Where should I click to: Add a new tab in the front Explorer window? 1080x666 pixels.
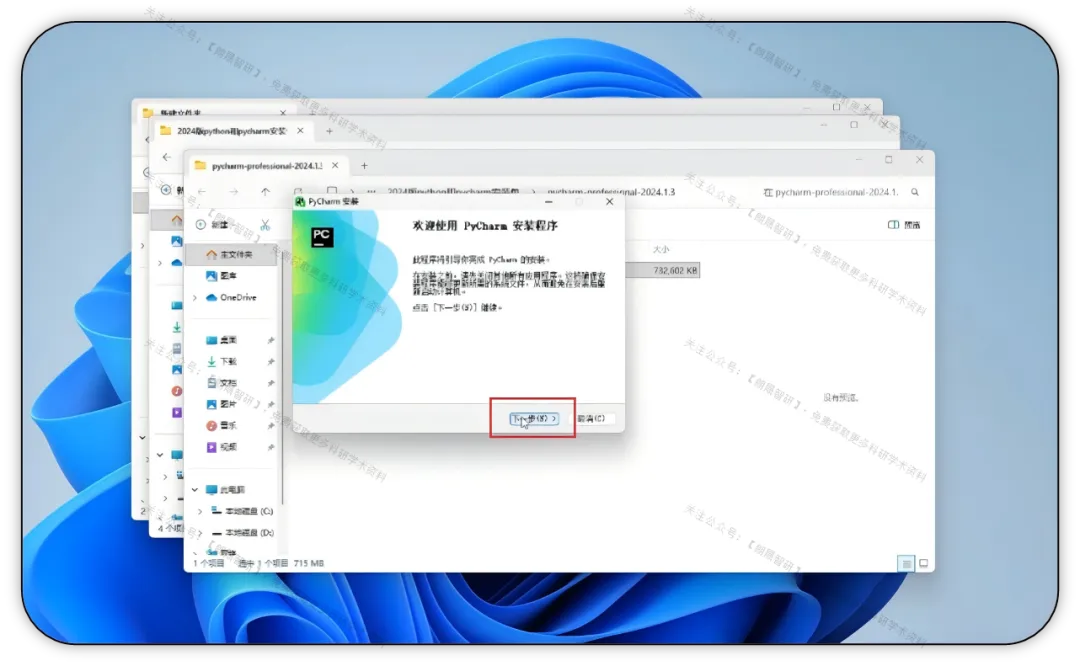coord(364,165)
